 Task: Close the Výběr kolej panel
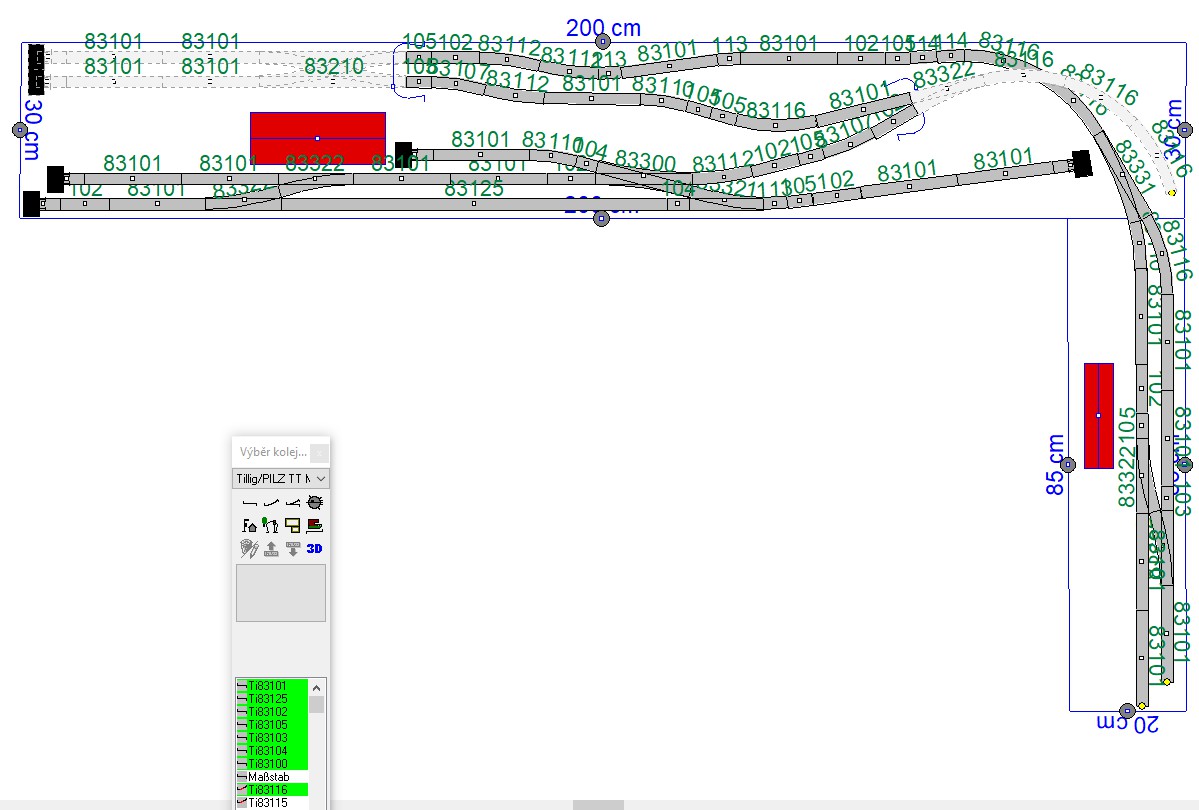(319, 453)
